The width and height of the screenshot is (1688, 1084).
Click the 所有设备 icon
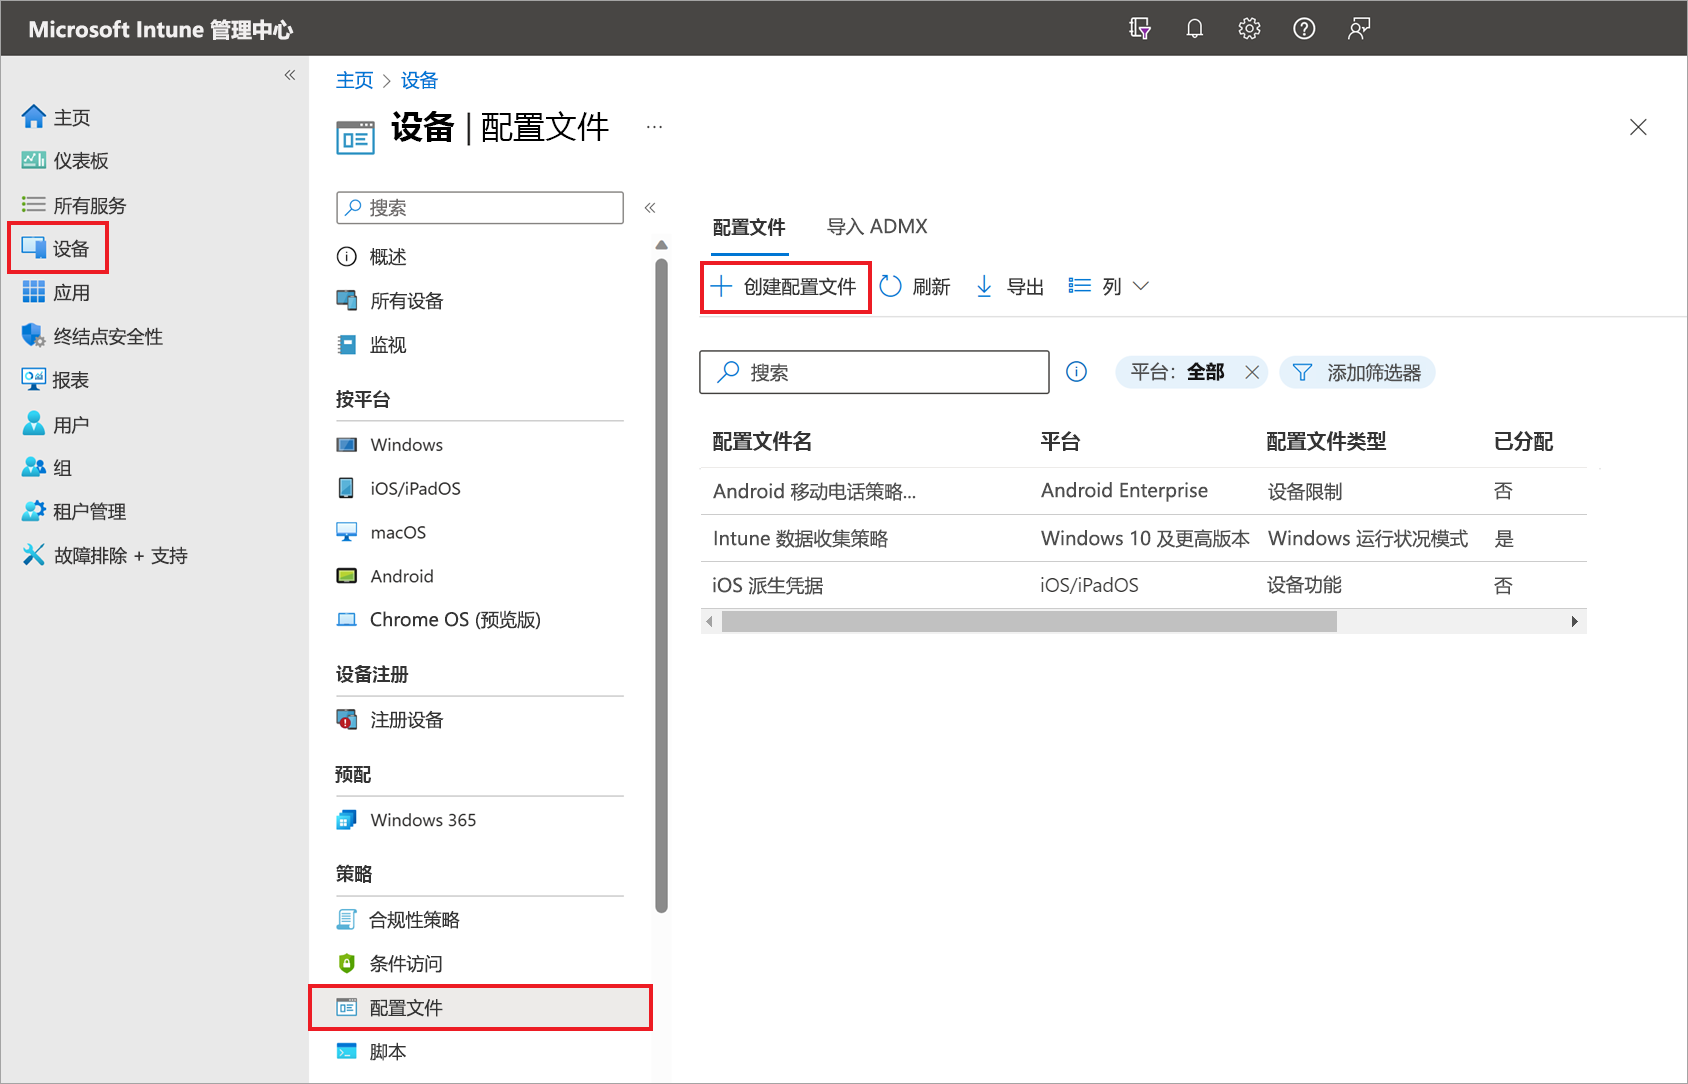(347, 300)
